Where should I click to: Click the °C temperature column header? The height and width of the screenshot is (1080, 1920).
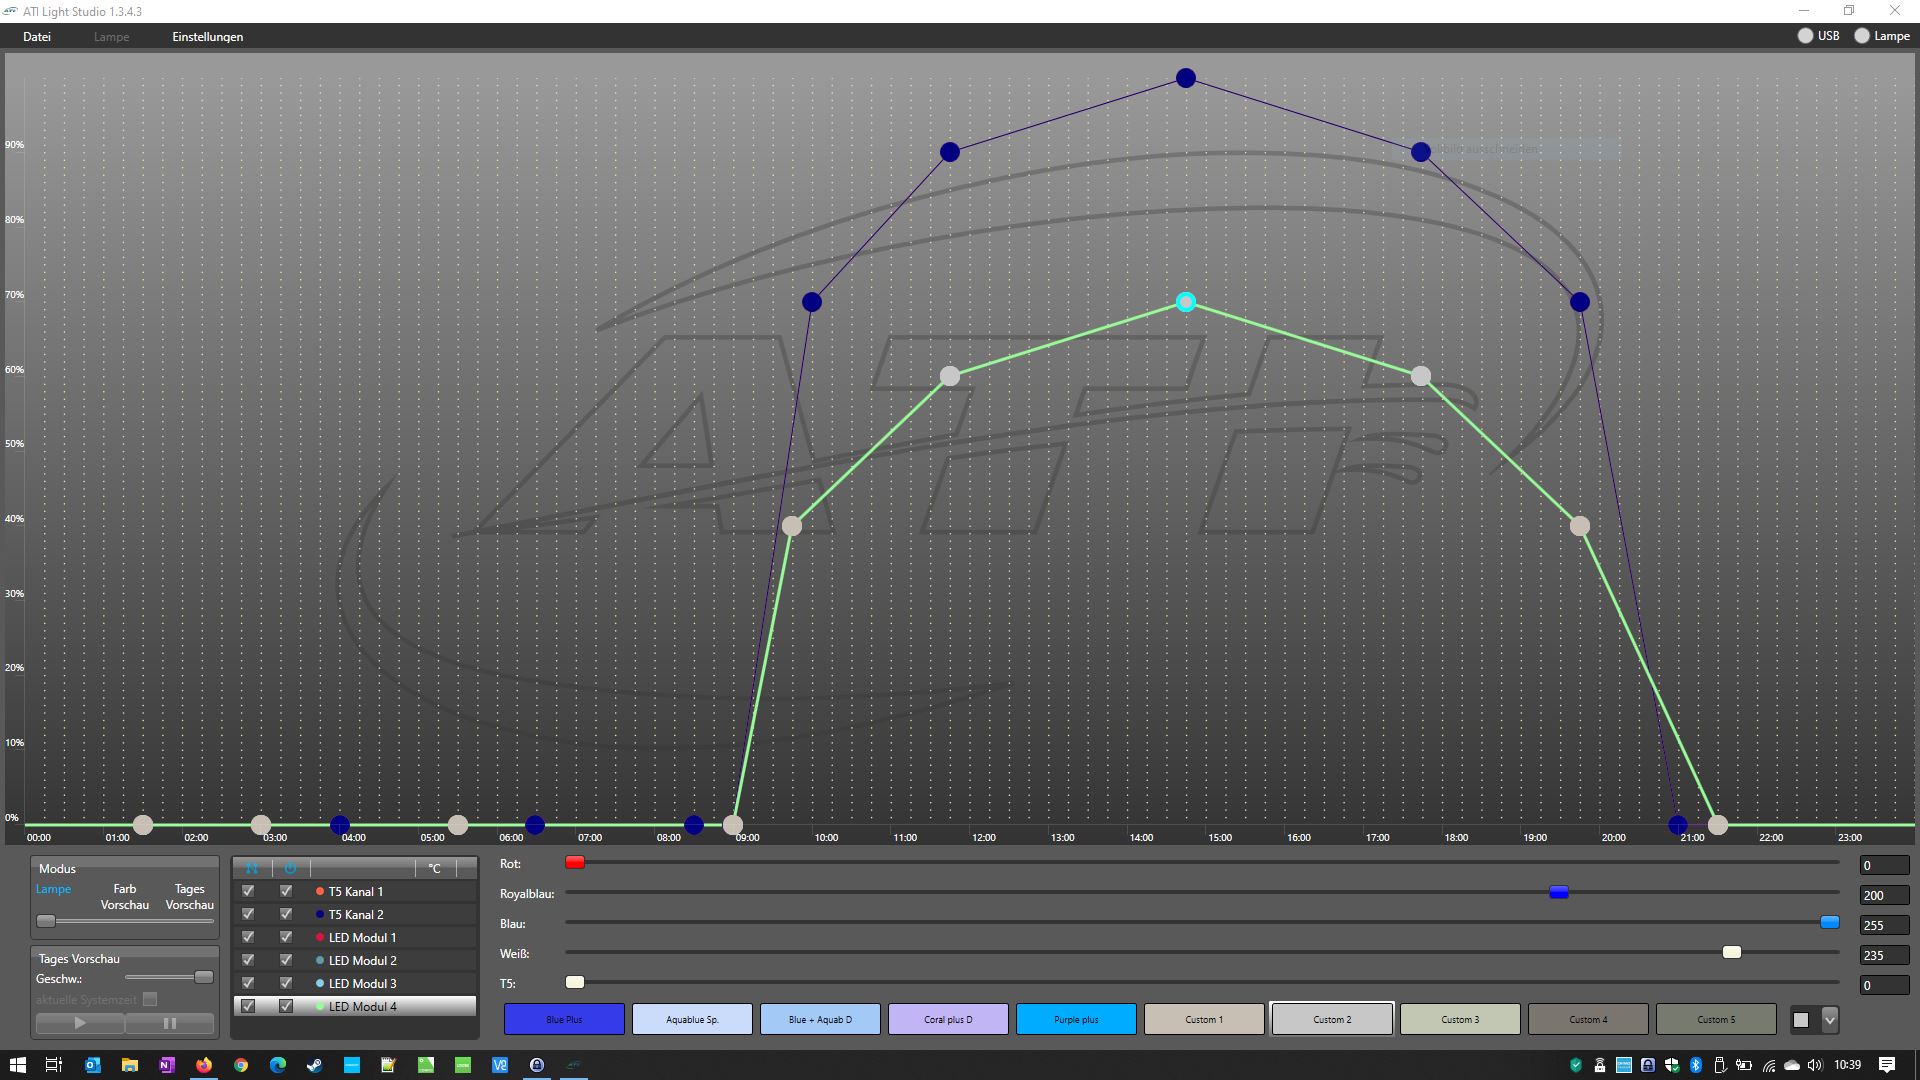tap(434, 868)
